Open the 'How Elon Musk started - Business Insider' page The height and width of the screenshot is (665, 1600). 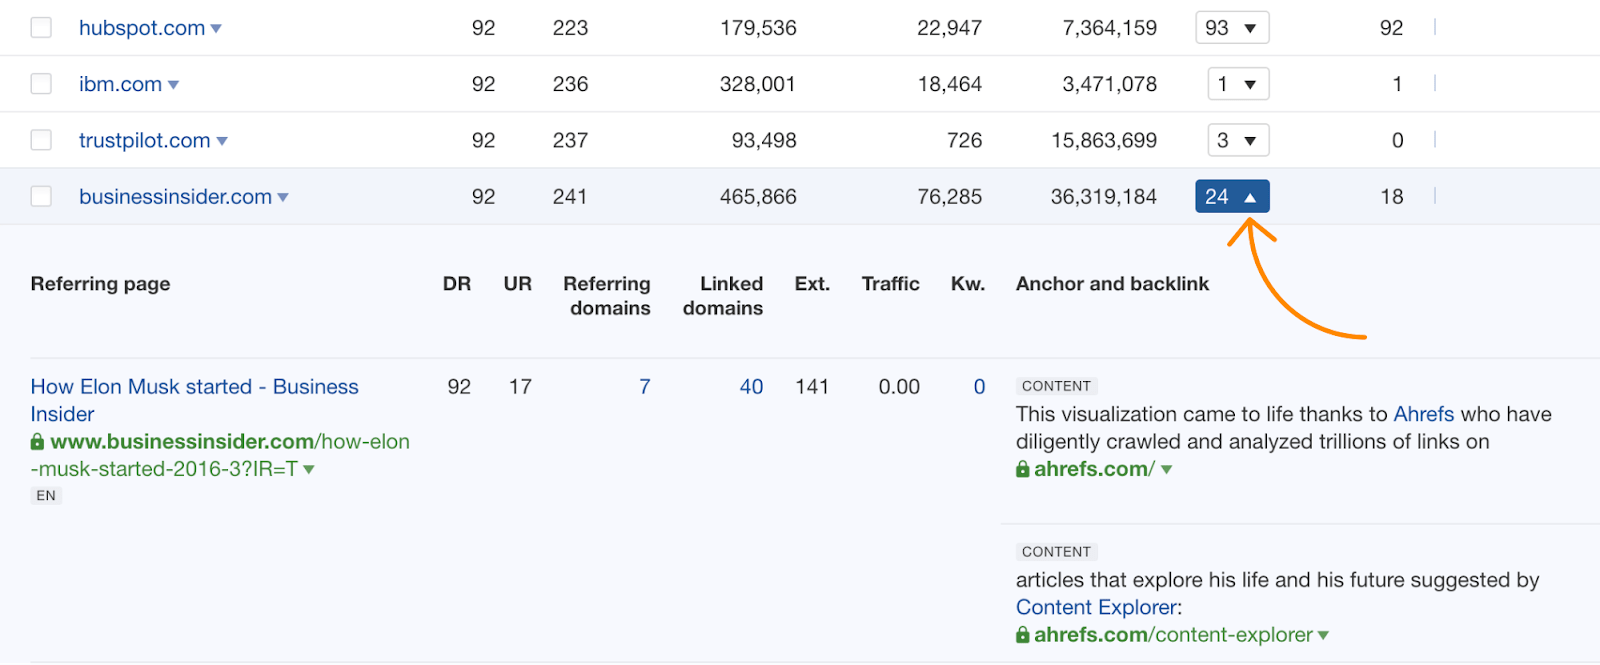[x=194, y=400]
